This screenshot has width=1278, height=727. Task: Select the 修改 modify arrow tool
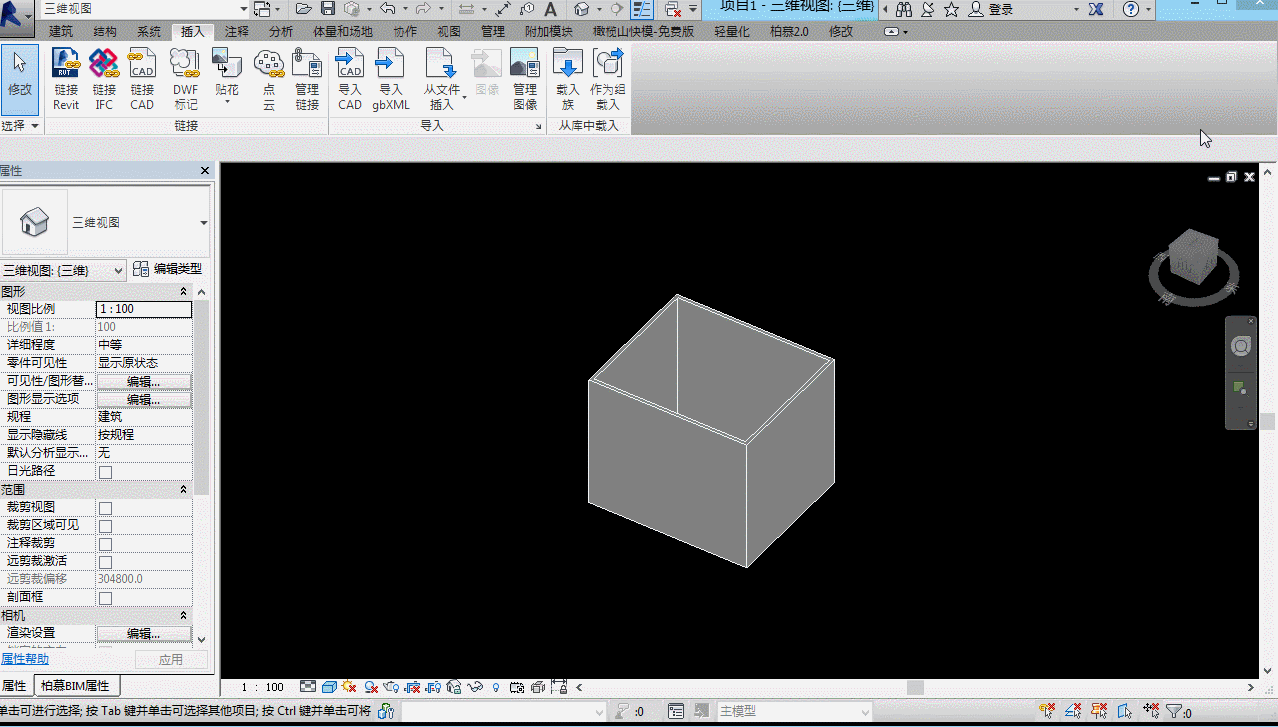pos(20,78)
